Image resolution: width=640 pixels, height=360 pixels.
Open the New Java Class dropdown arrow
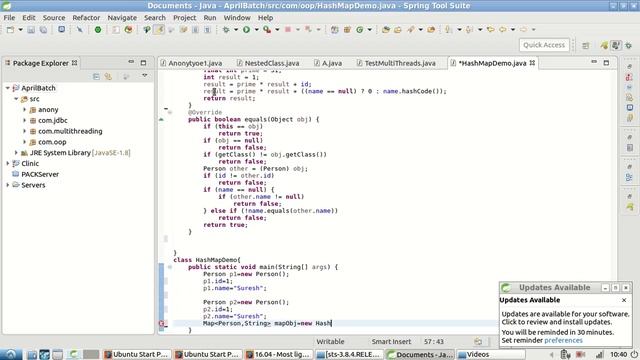click(x=369, y=29)
